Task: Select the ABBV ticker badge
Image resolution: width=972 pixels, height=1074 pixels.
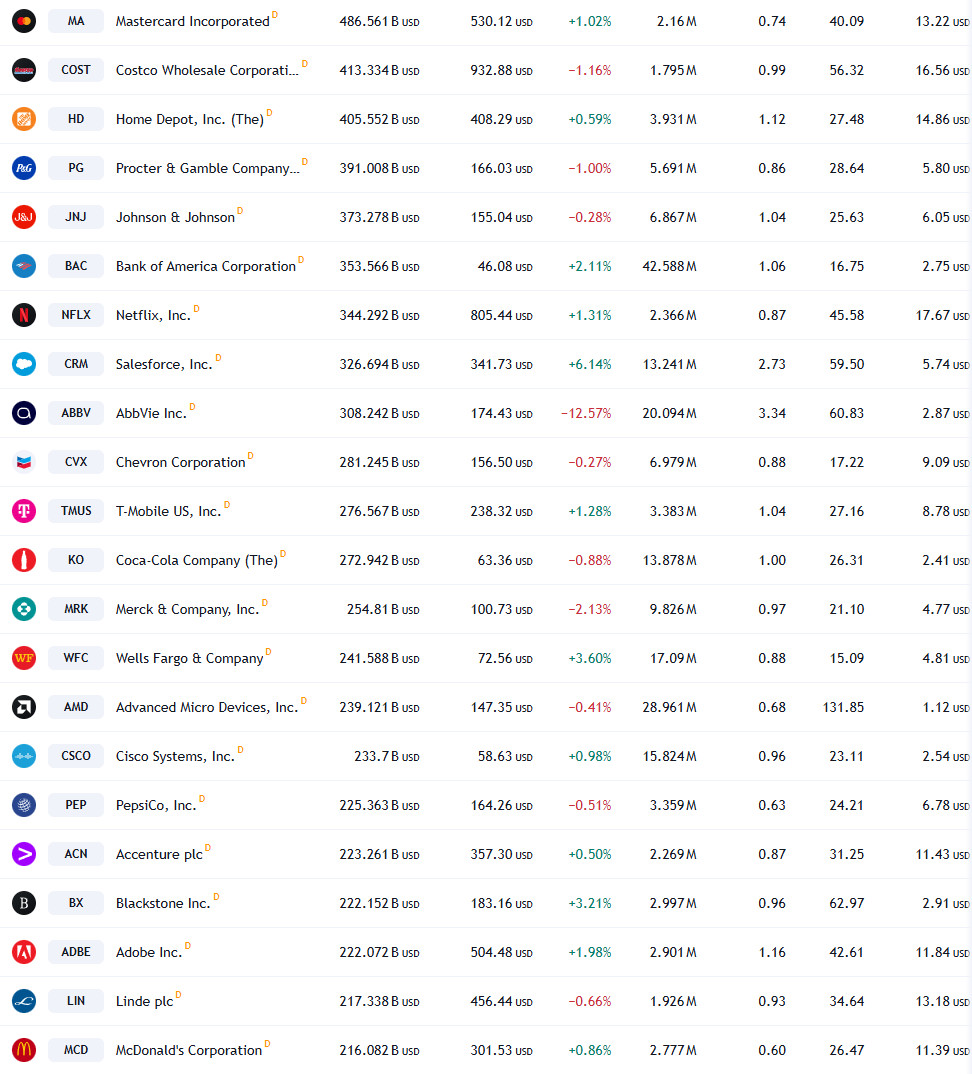Action: [76, 413]
